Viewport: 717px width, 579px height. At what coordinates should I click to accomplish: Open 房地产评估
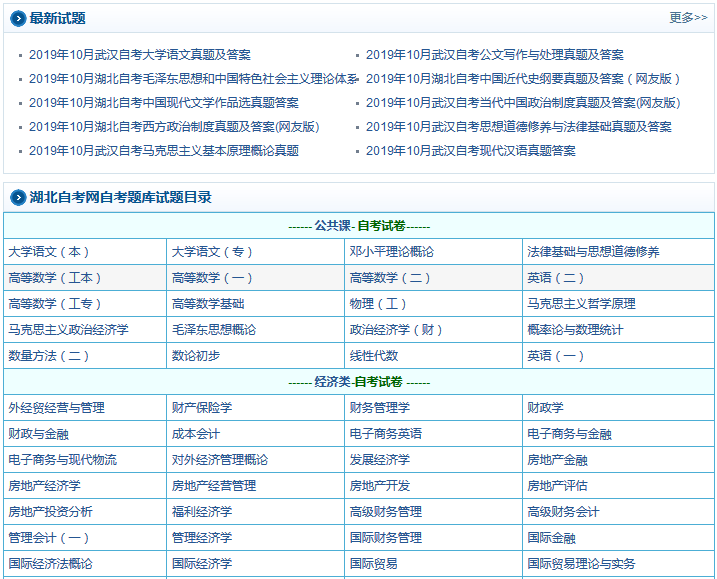[x=557, y=486]
